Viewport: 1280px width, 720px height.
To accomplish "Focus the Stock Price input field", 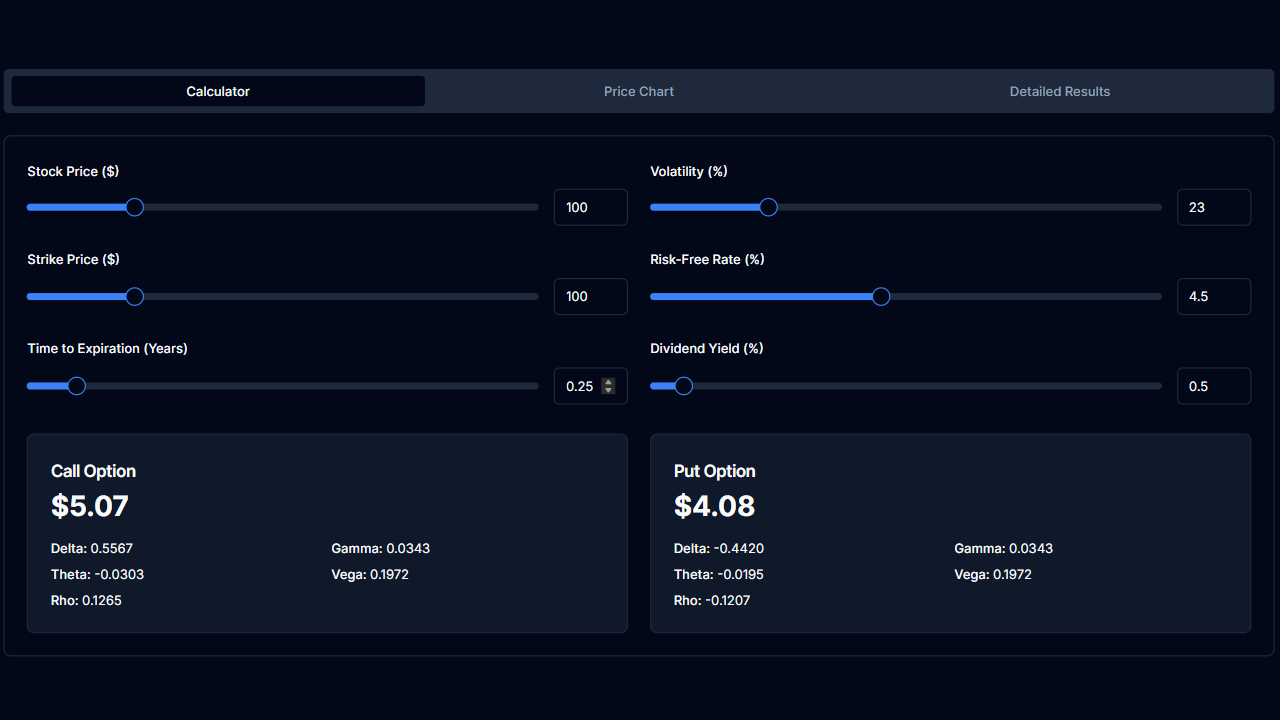I will pos(591,207).
